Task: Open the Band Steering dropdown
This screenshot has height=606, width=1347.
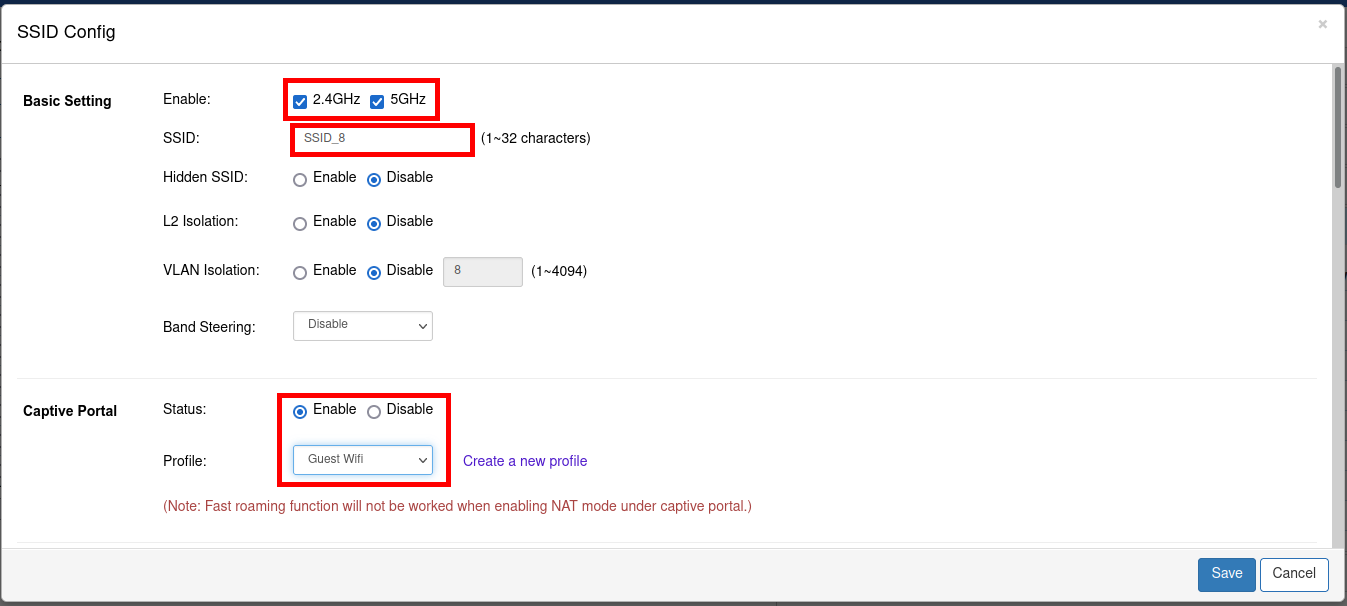Action: click(x=362, y=325)
